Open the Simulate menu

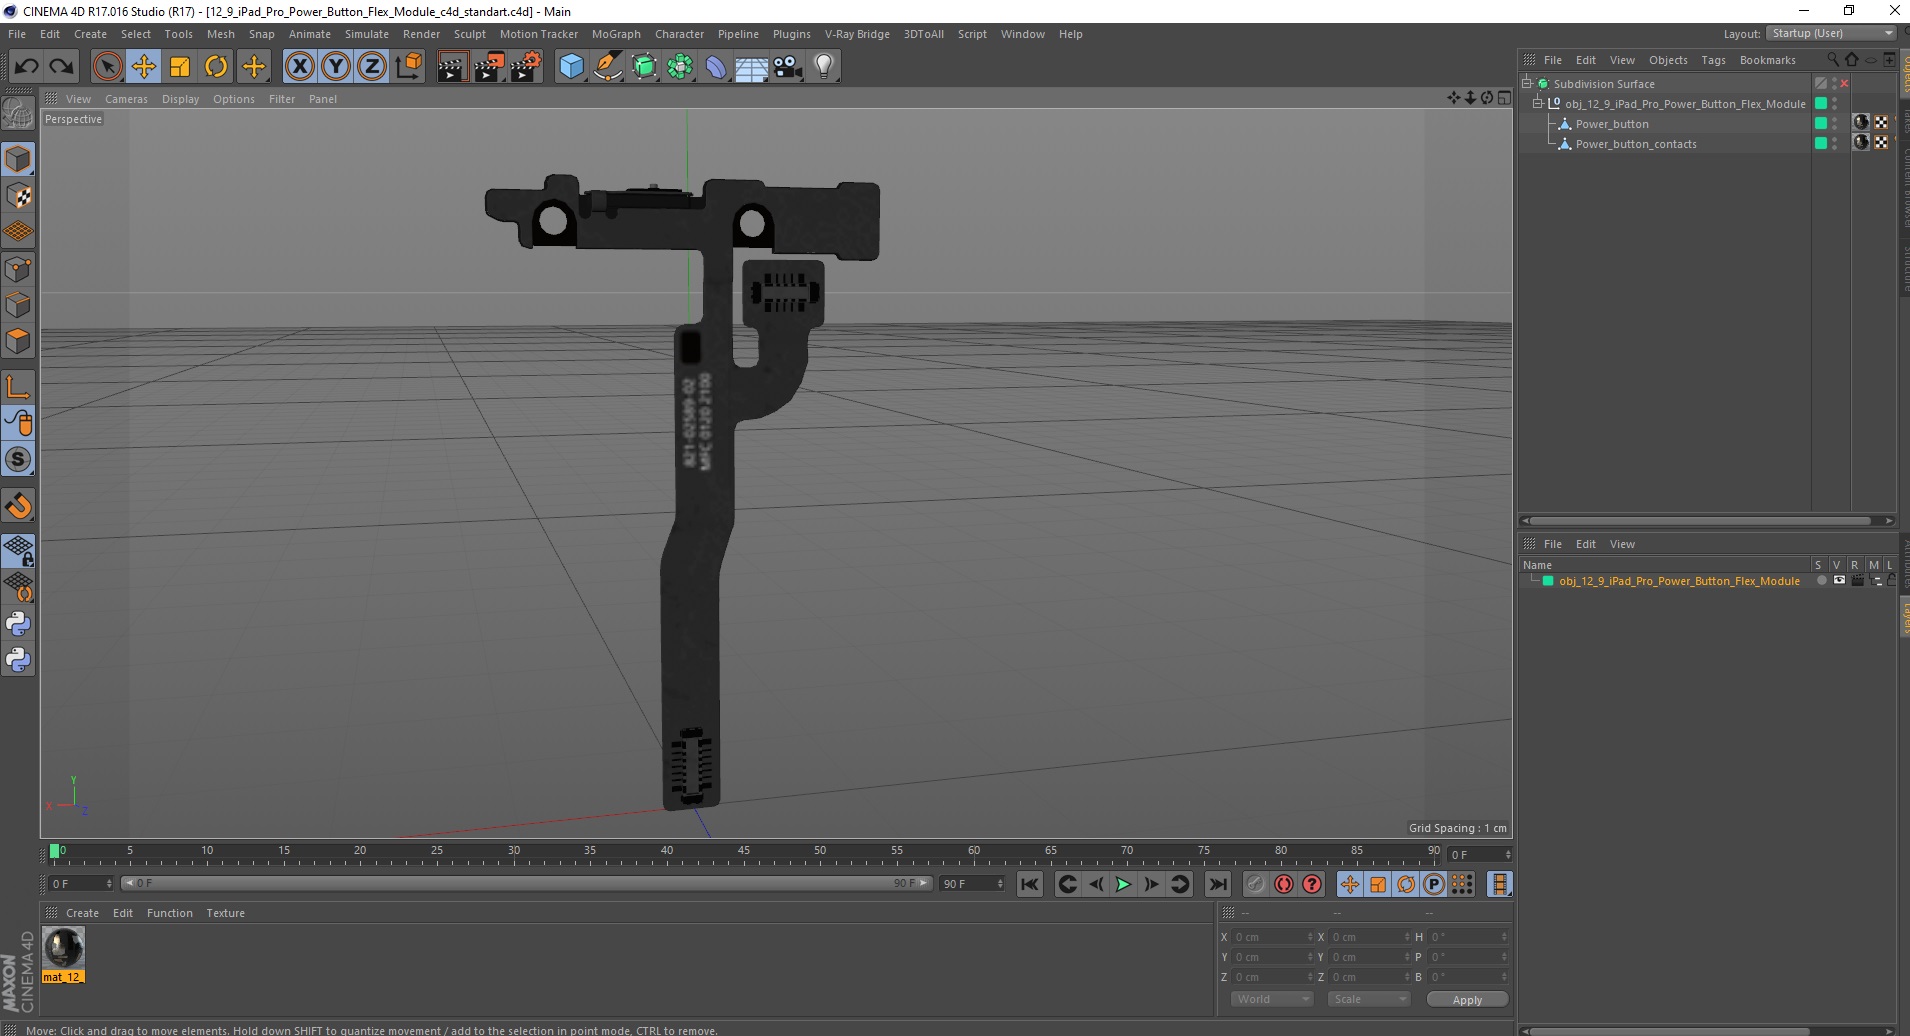(367, 34)
